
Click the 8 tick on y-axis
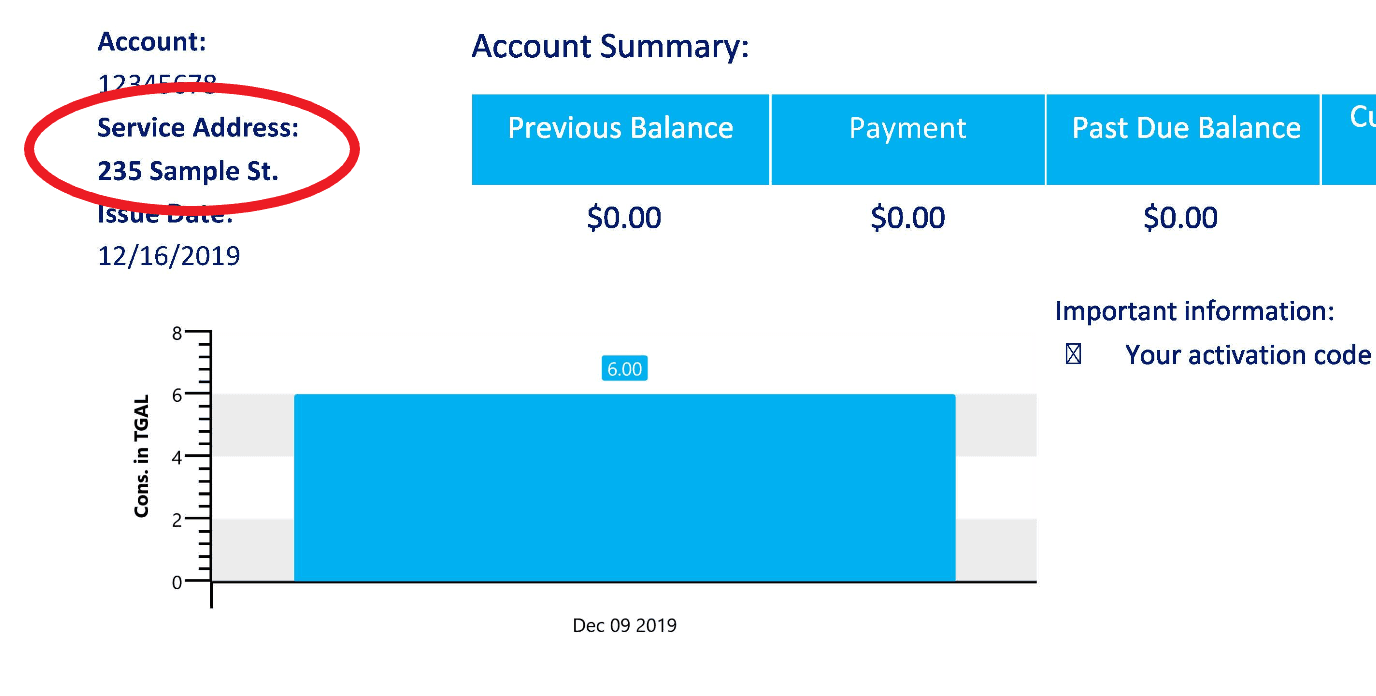(x=177, y=334)
